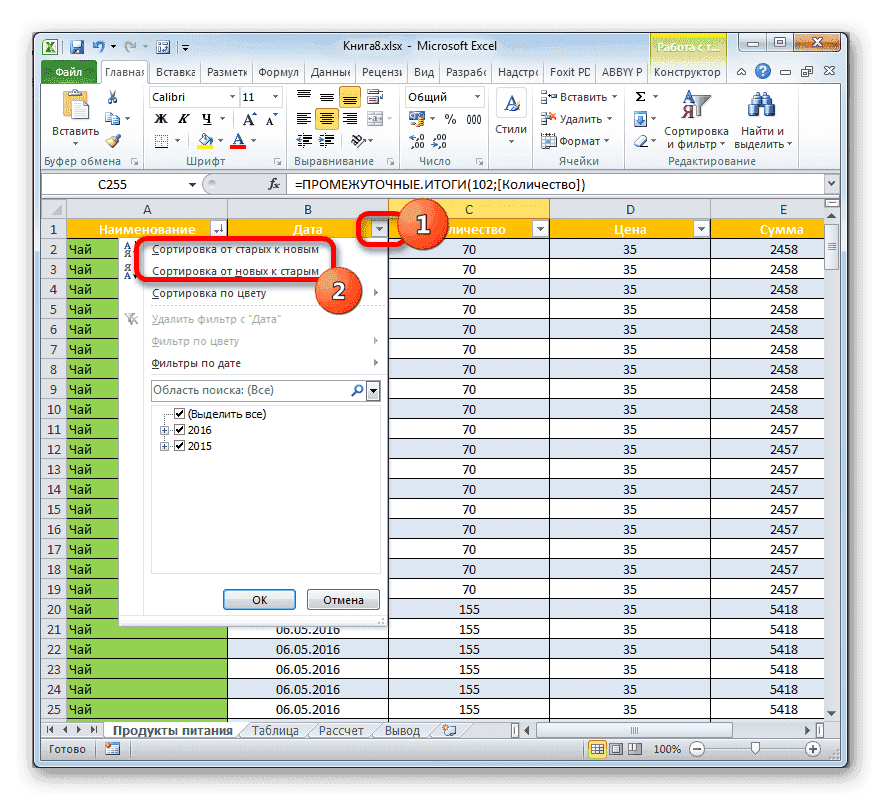Switch to the Конструктор ribbon tab
882x800 pixels.
point(689,72)
